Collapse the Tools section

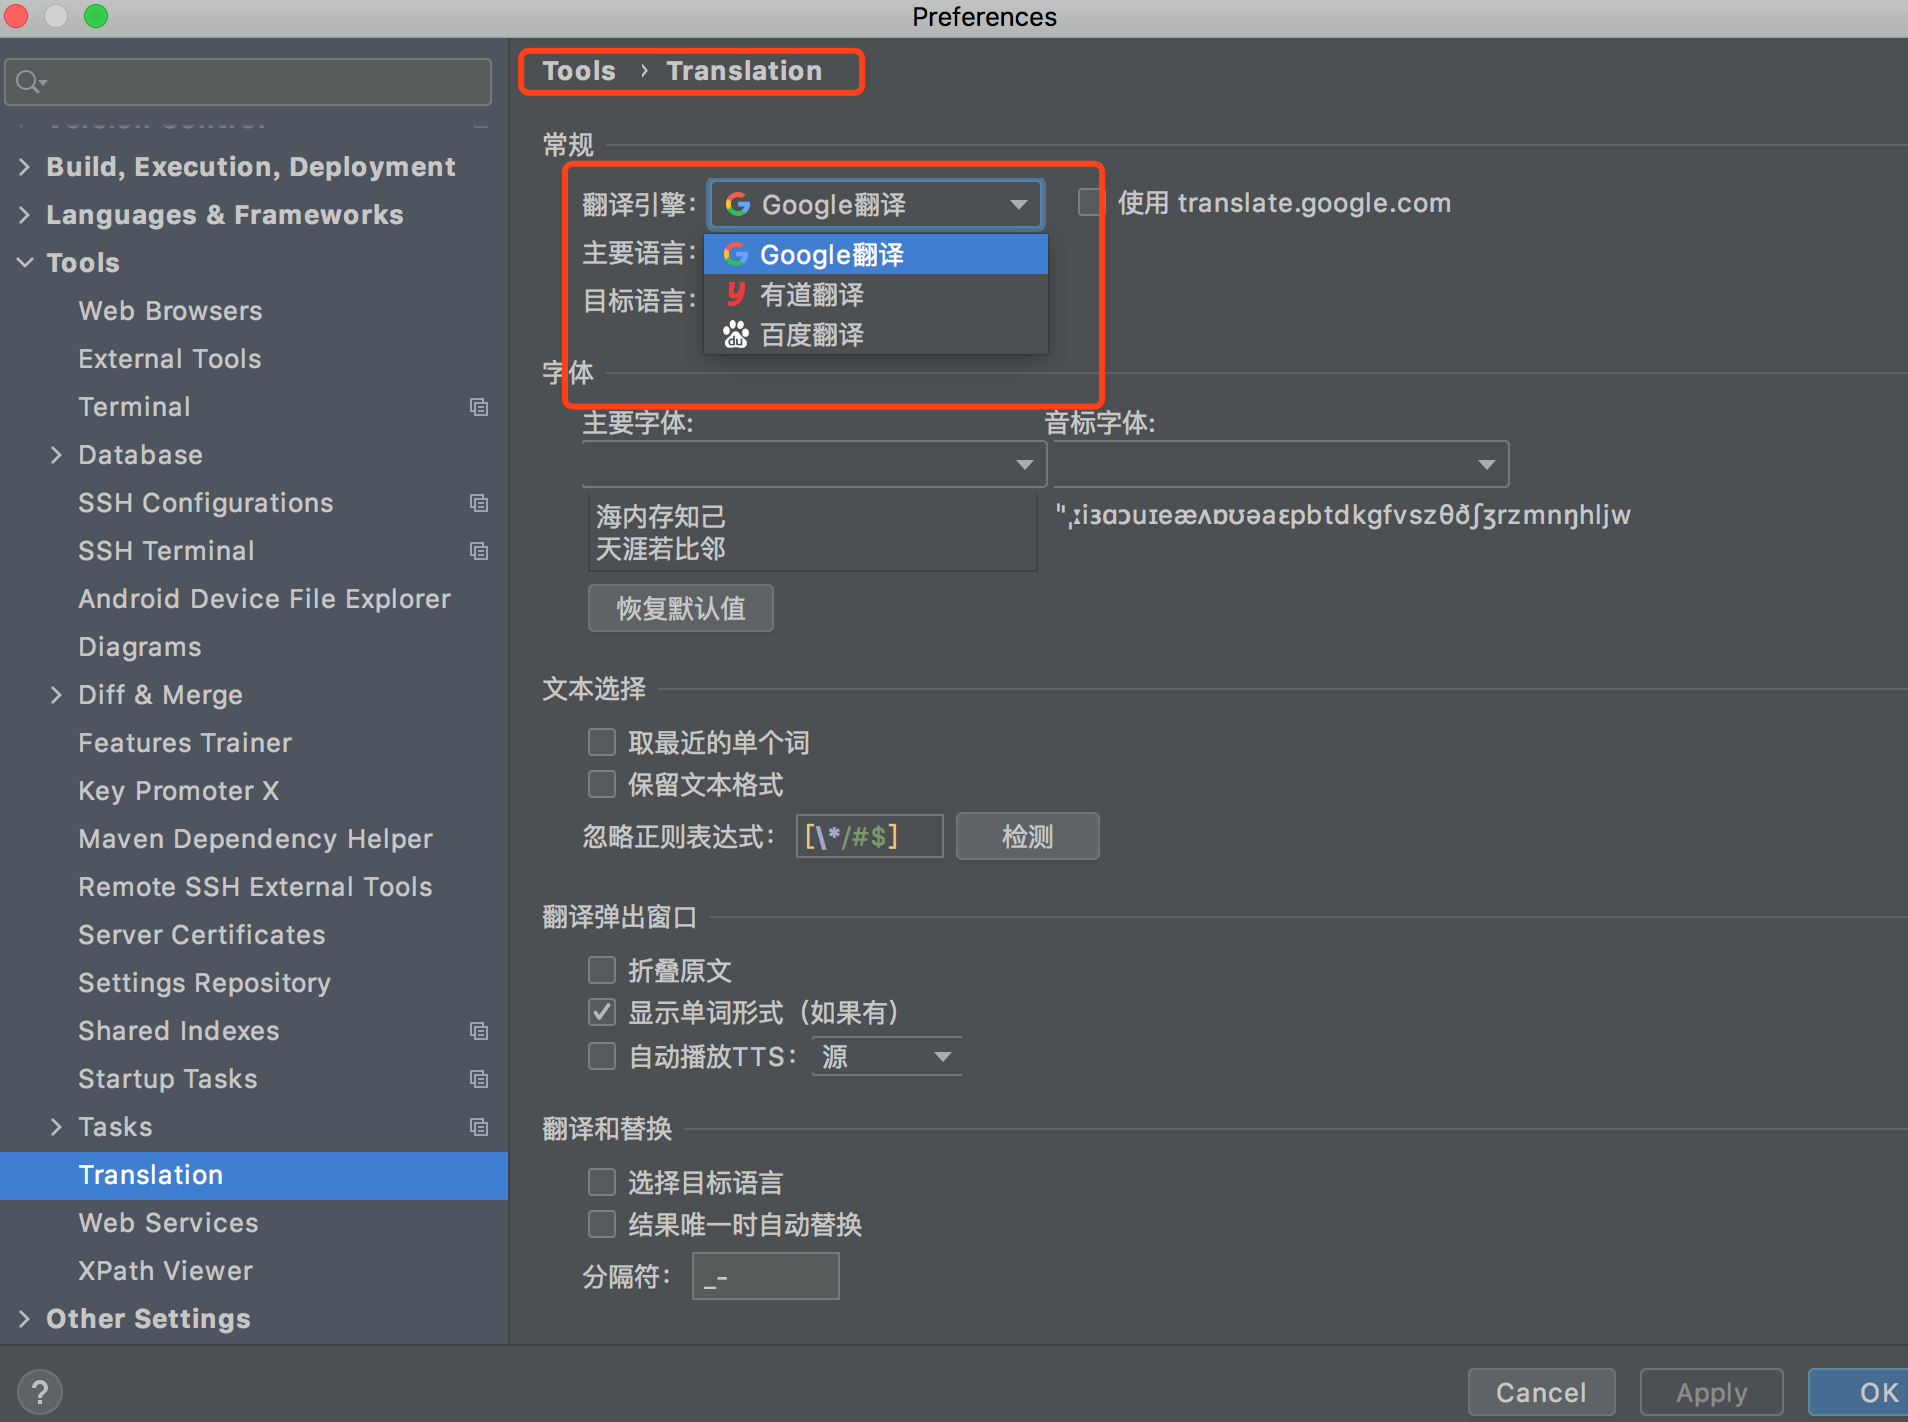pos(25,263)
